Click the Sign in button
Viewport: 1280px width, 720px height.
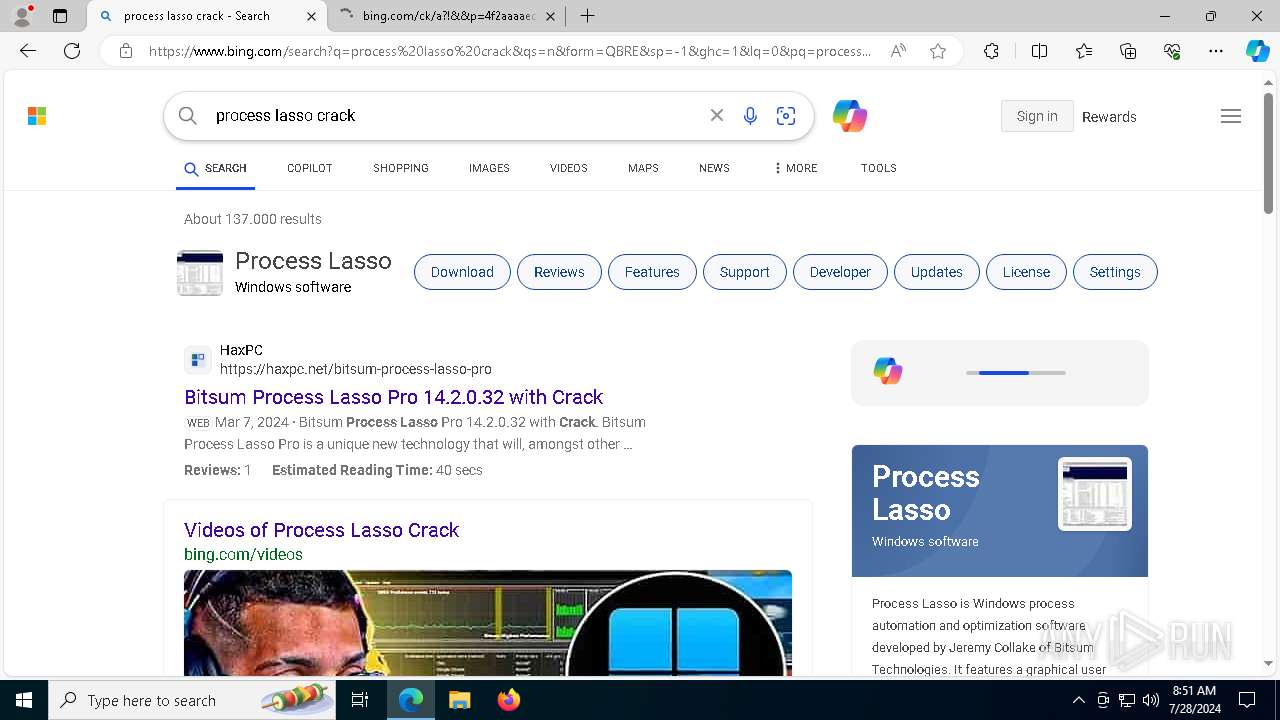click(1037, 116)
